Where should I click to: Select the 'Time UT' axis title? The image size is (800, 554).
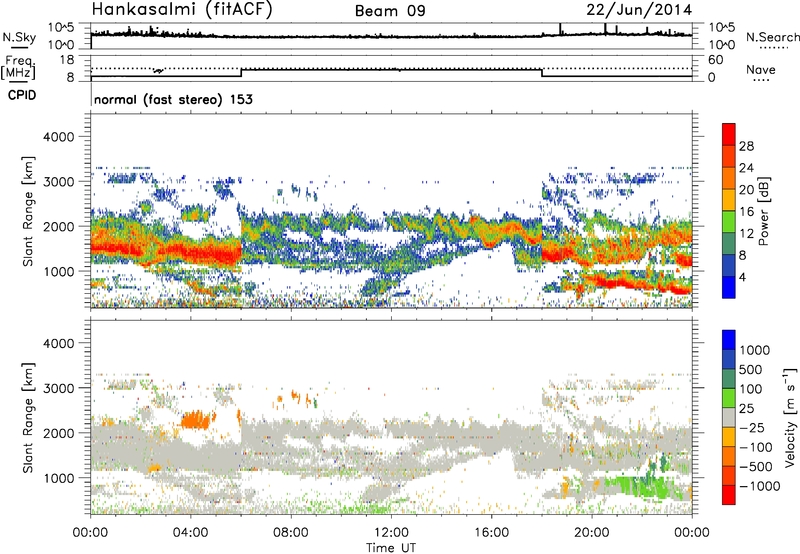(391, 548)
